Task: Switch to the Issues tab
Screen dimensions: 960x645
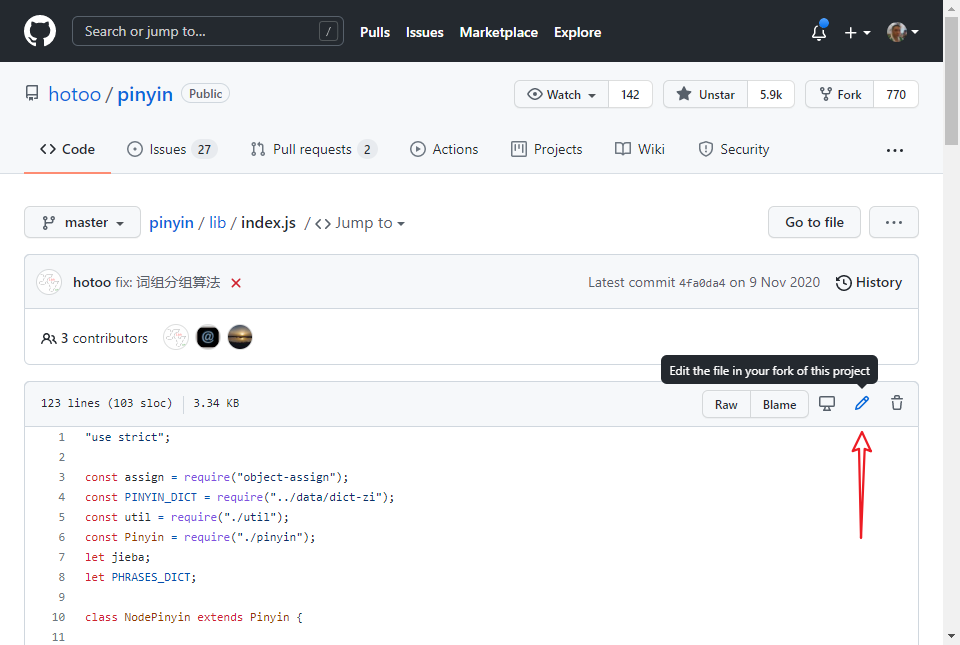Action: pyautogui.click(x=171, y=149)
